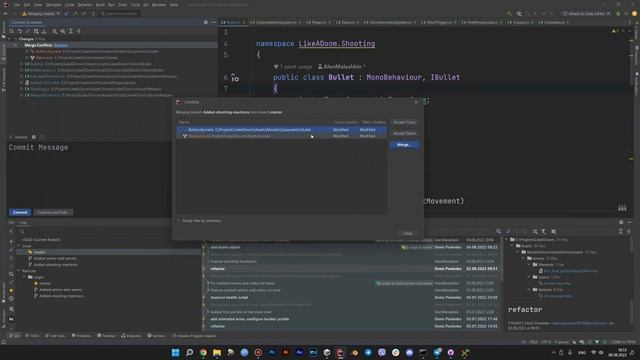Select the second conflict file row in the dialog
640x360 pixels.
tap(282, 136)
